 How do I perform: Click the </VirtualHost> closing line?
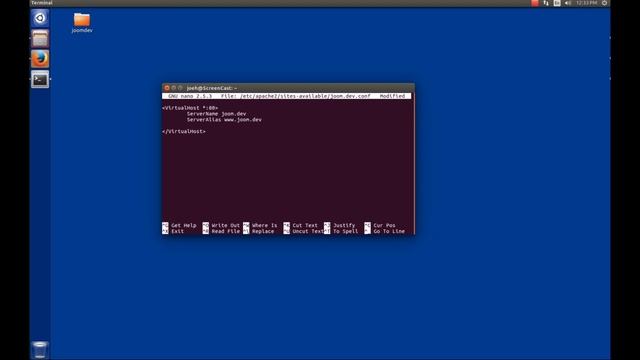[x=184, y=131]
